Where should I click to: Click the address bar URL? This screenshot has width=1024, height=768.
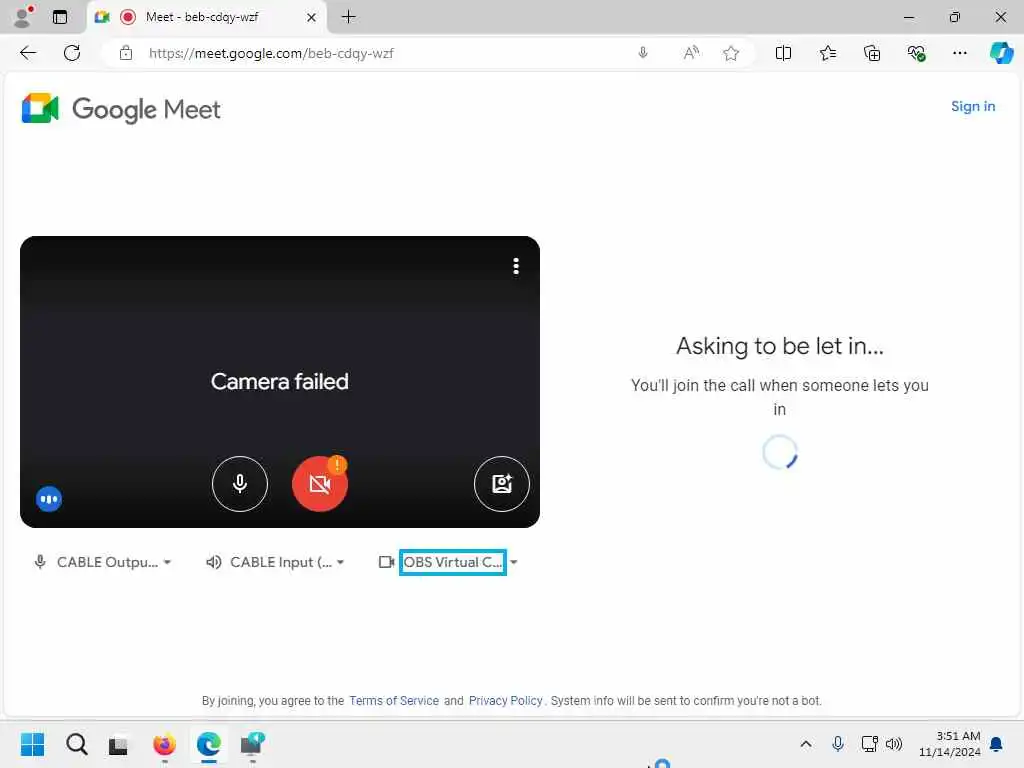pyautogui.click(x=271, y=53)
